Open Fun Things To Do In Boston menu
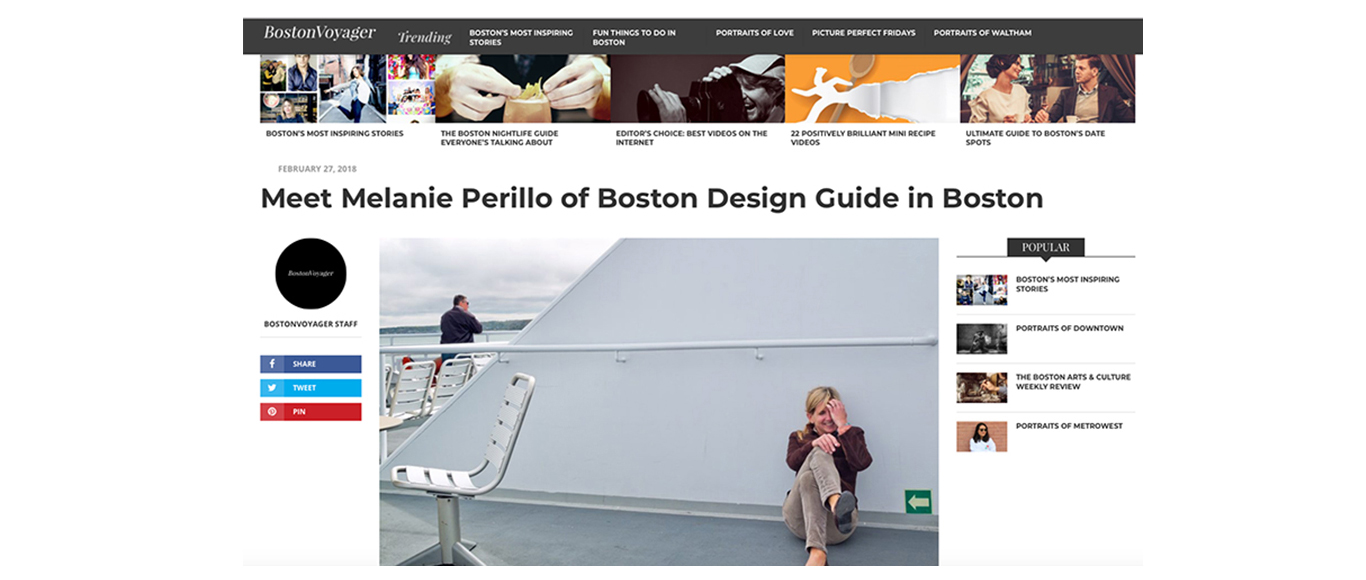1366x580 pixels. (x=633, y=37)
